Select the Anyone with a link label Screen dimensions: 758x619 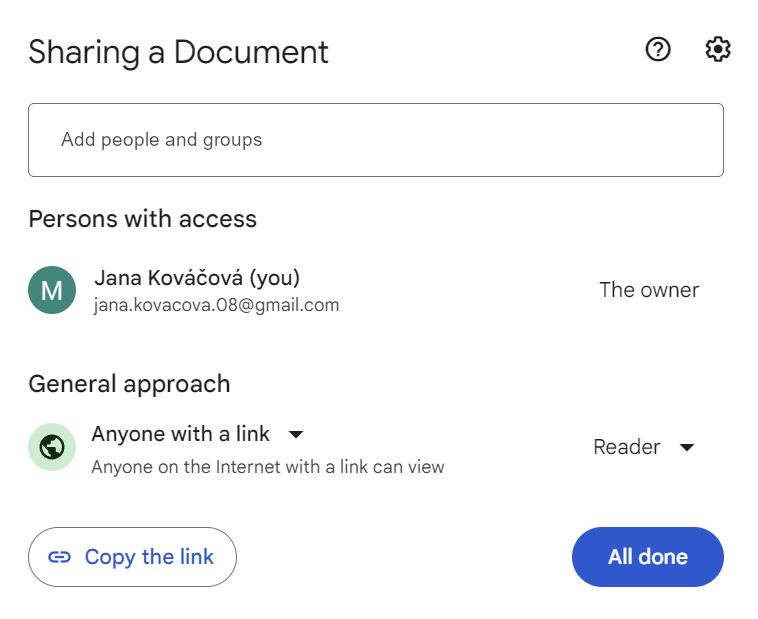click(180, 434)
